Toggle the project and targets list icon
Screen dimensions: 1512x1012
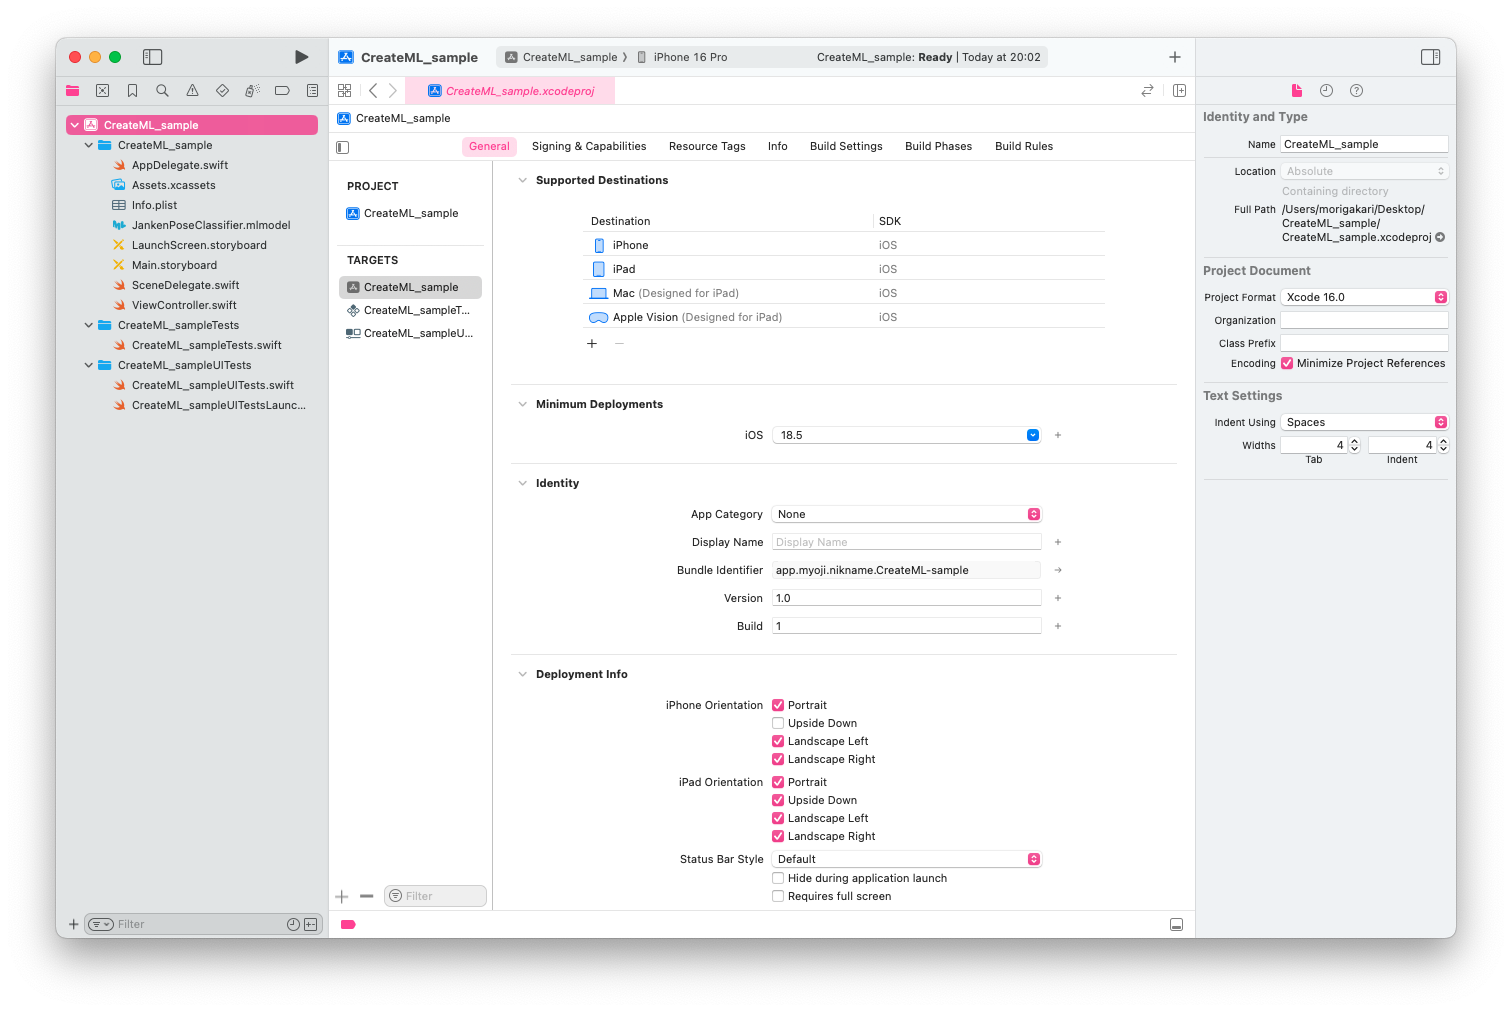(343, 147)
